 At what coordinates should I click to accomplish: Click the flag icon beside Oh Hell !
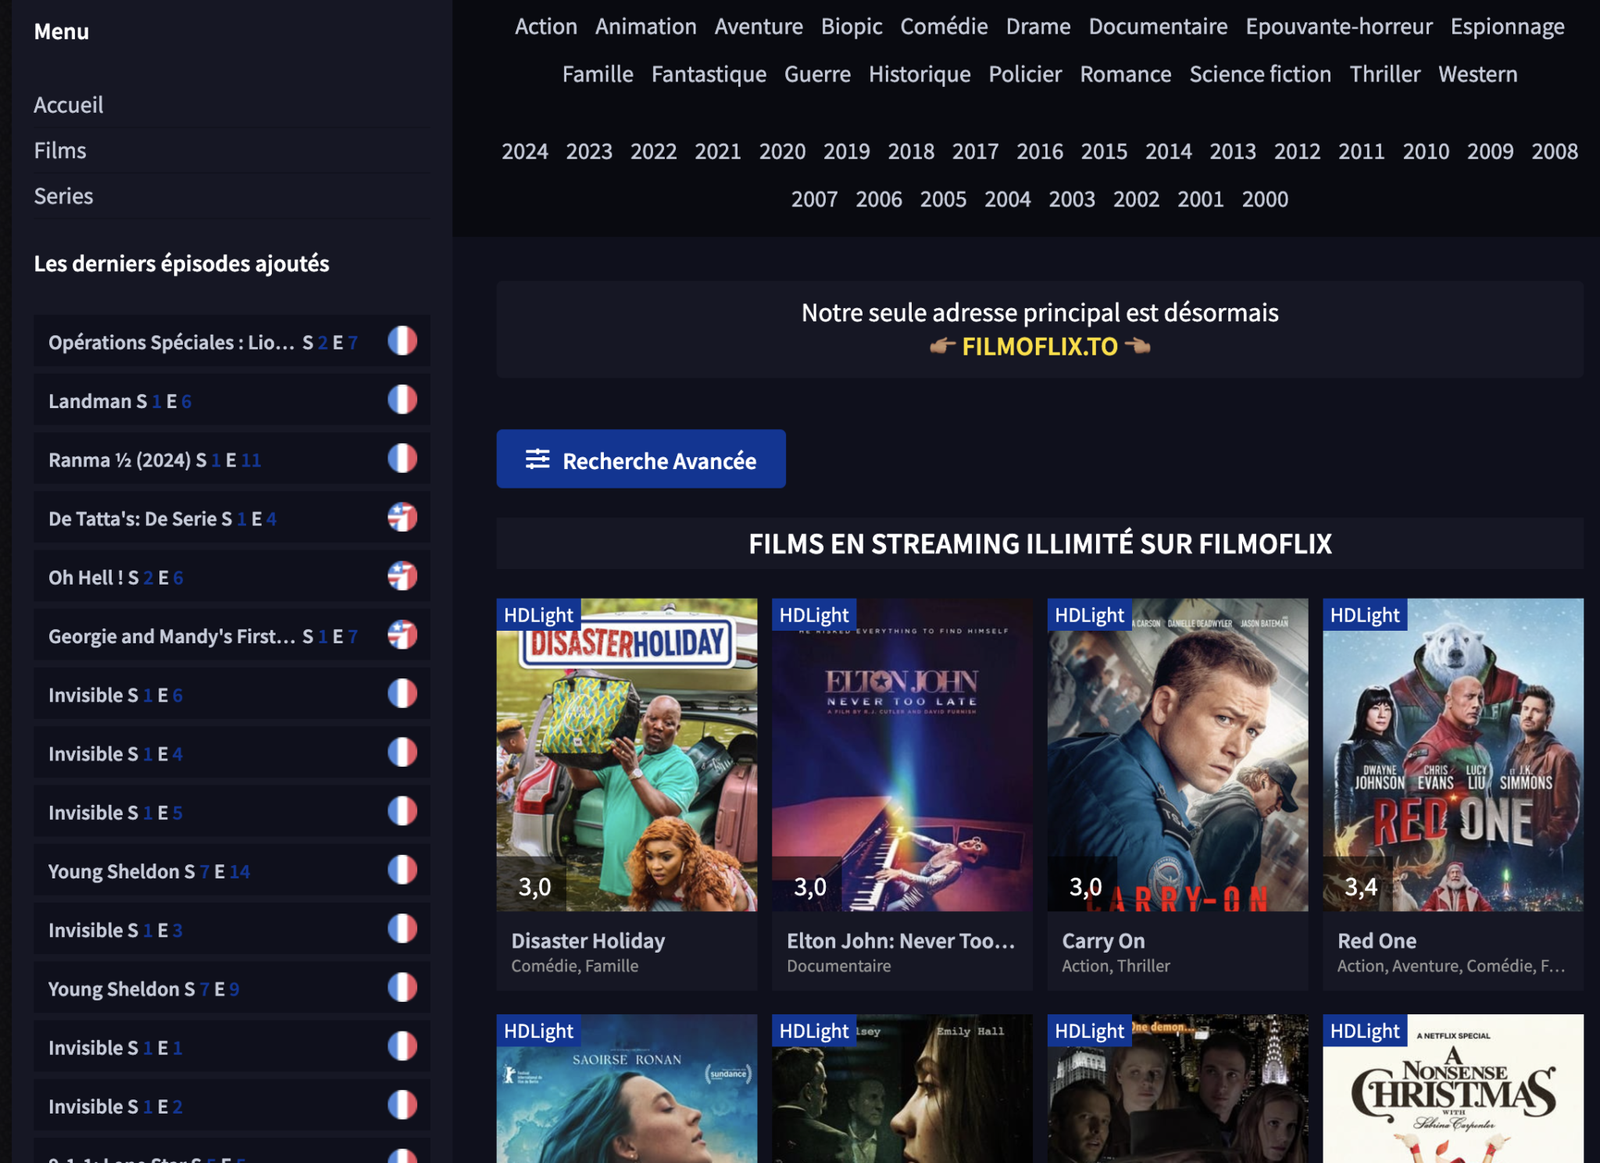pyautogui.click(x=402, y=576)
